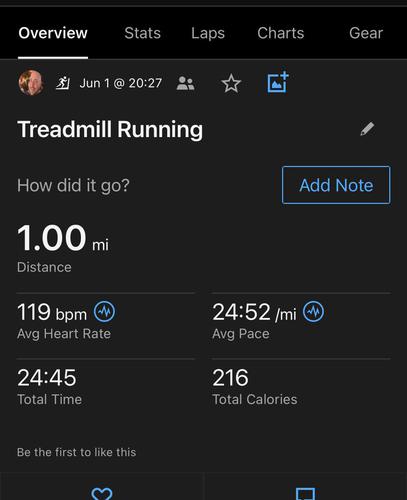This screenshot has height=500, width=407.
Task: Open the add photo icon
Action: (278, 82)
